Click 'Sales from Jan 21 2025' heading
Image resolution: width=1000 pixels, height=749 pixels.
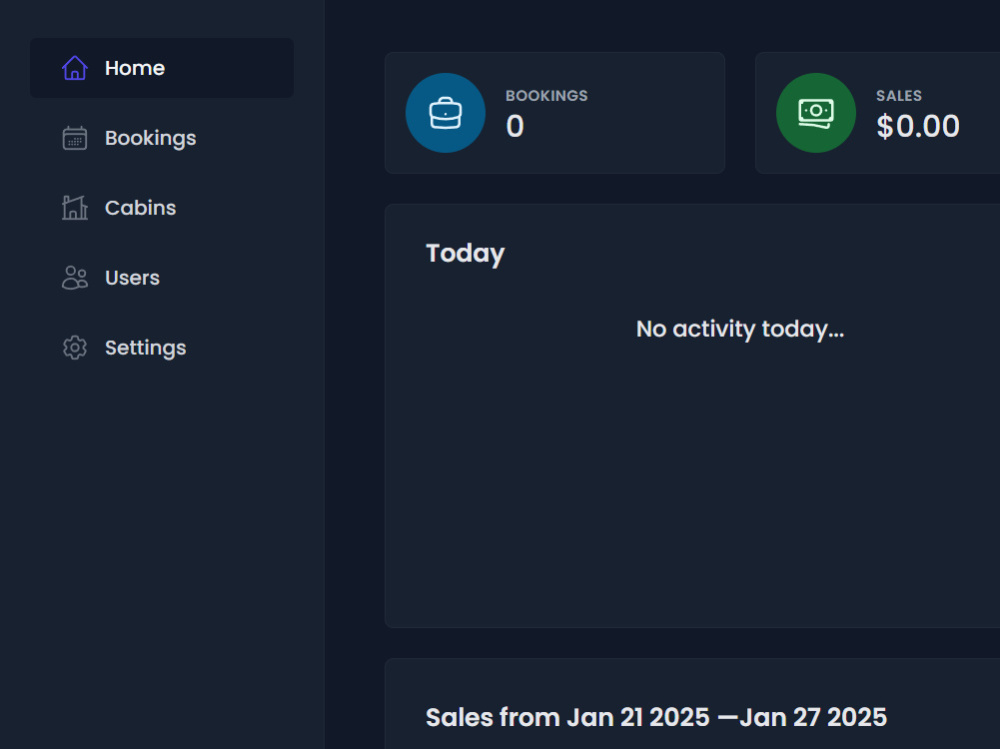656,718
